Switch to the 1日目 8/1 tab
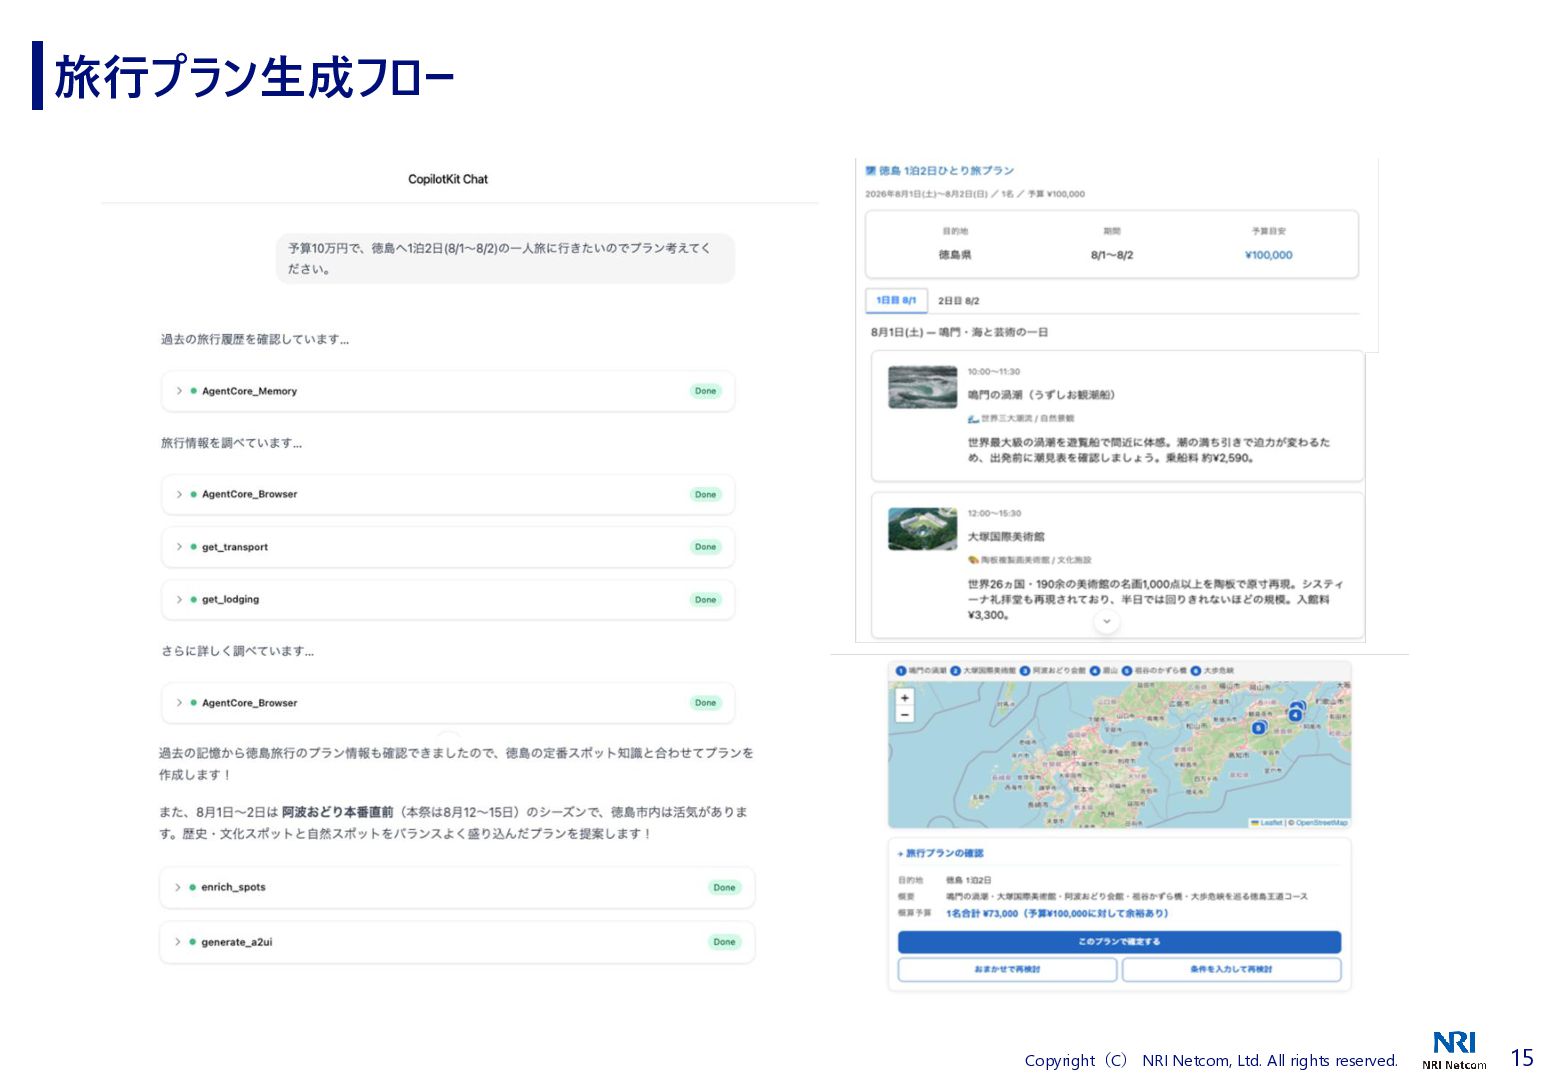1560x1080 pixels. click(896, 300)
